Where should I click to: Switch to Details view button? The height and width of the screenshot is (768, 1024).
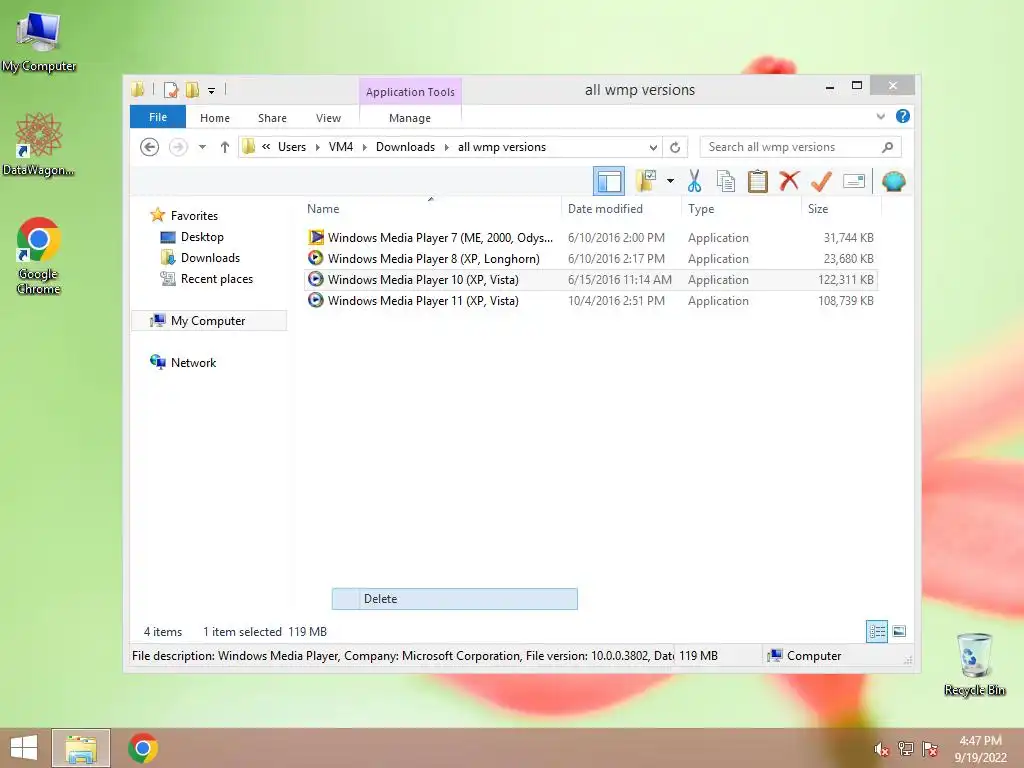[x=876, y=632]
